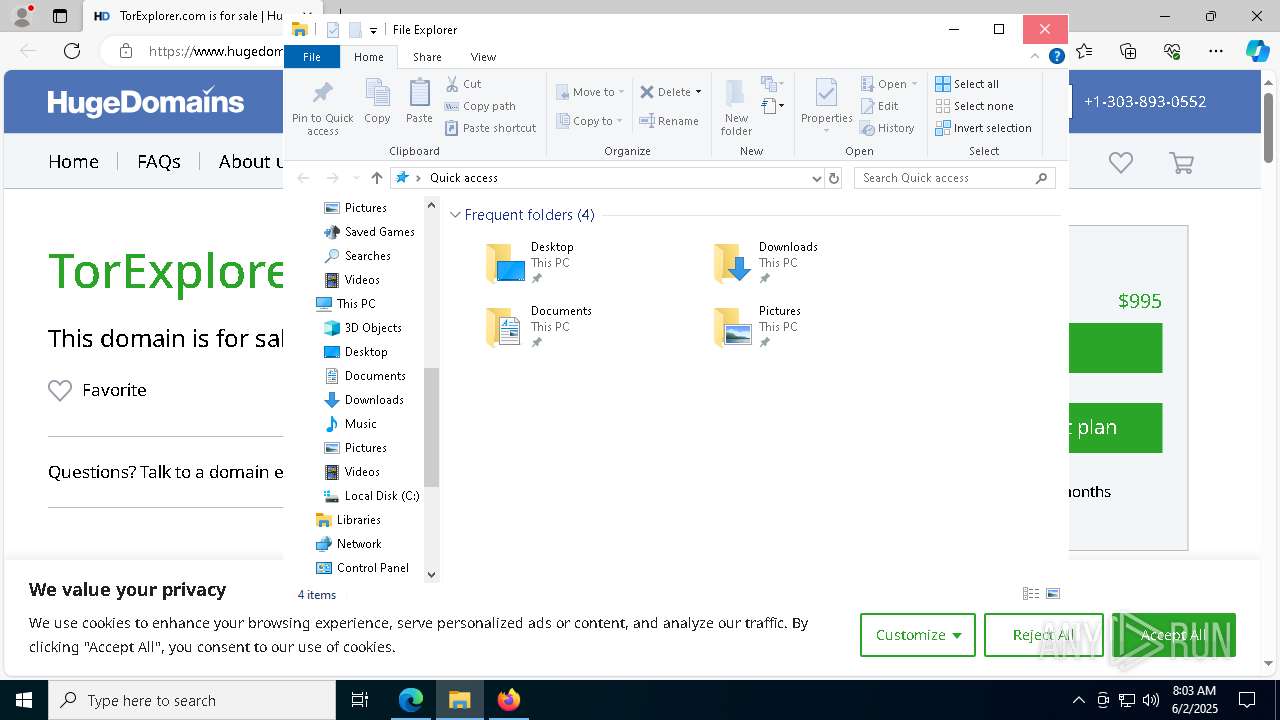The image size is (1280, 720).
Task: Open the Recent locations dropdown
Action: (356, 178)
